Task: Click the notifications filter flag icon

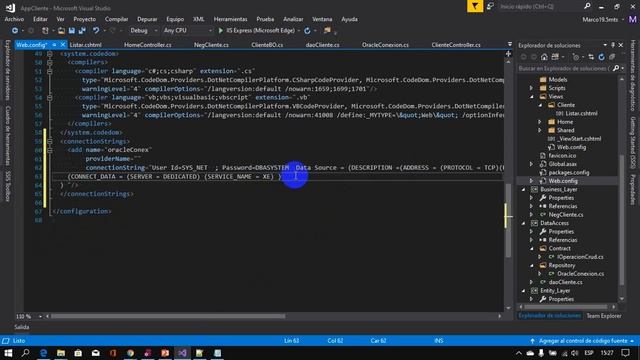Action: 475,6
